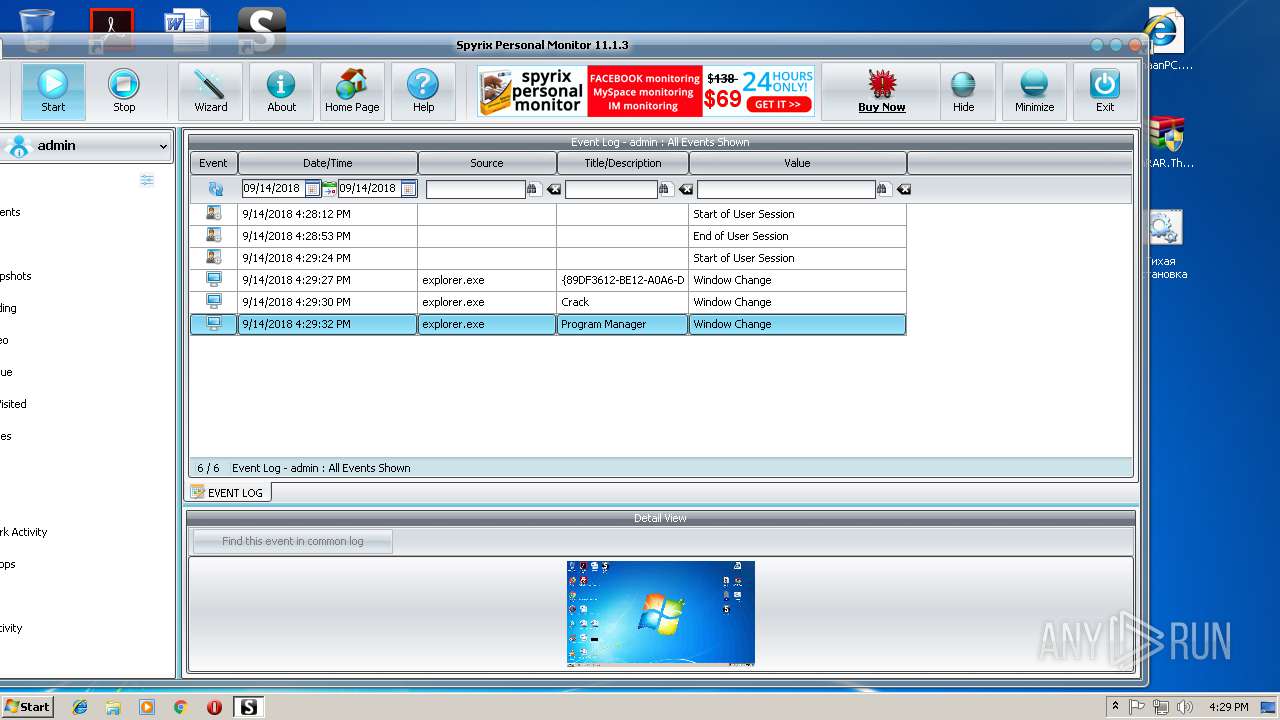
Task: Open Opera from the taskbar
Action: point(214,707)
